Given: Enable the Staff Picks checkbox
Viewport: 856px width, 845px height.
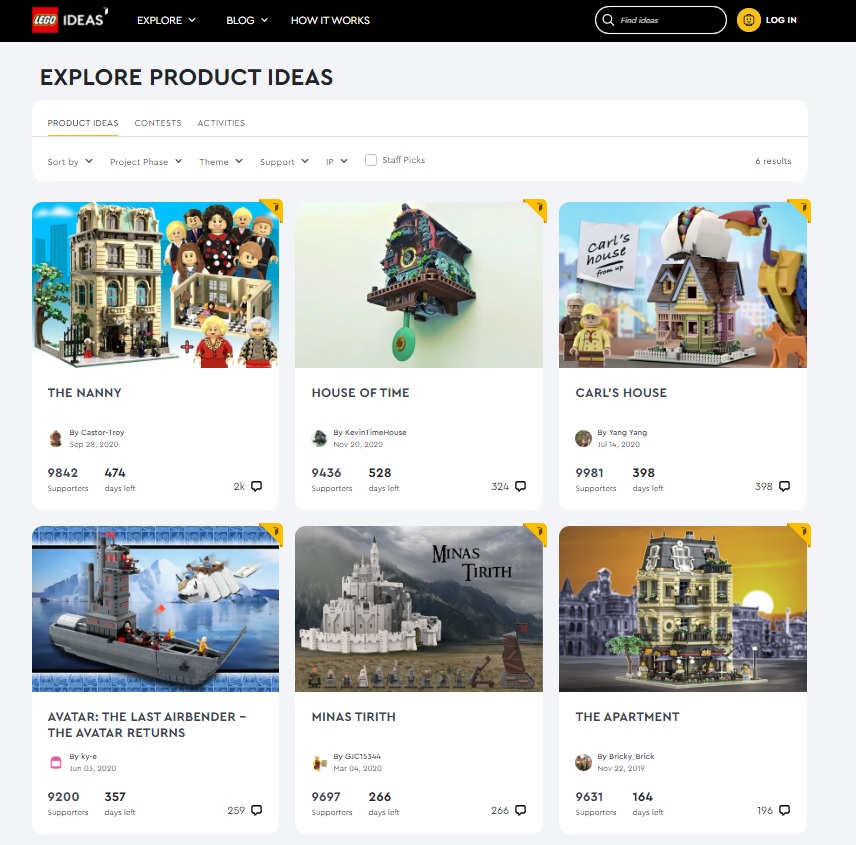Looking at the screenshot, I should tap(371, 160).
